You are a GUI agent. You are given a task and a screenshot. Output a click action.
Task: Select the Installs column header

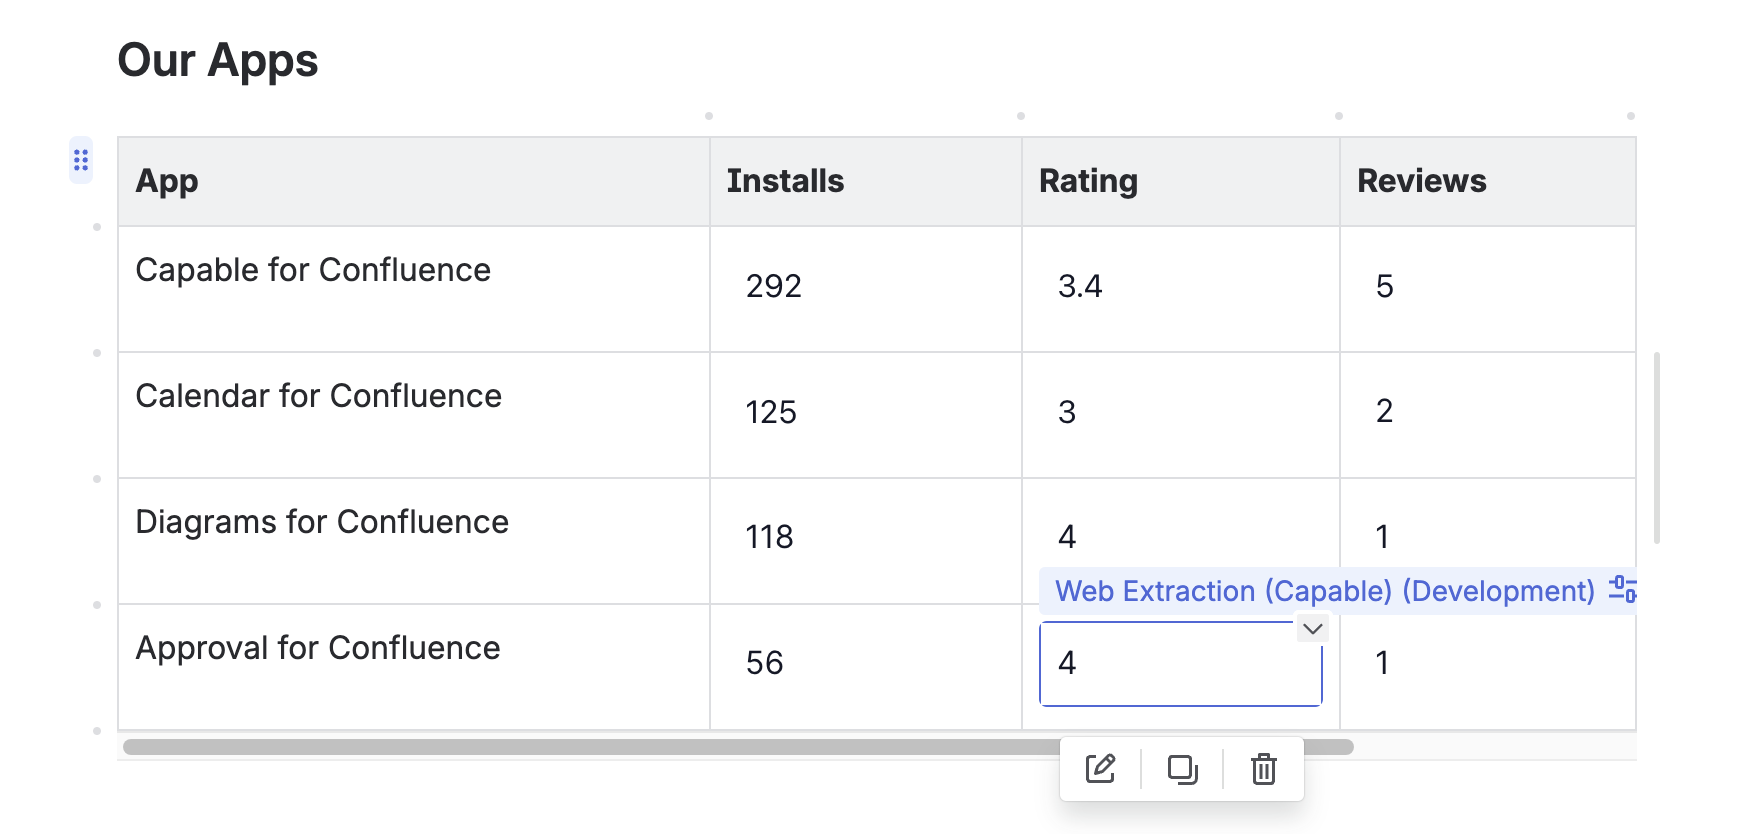tap(785, 181)
